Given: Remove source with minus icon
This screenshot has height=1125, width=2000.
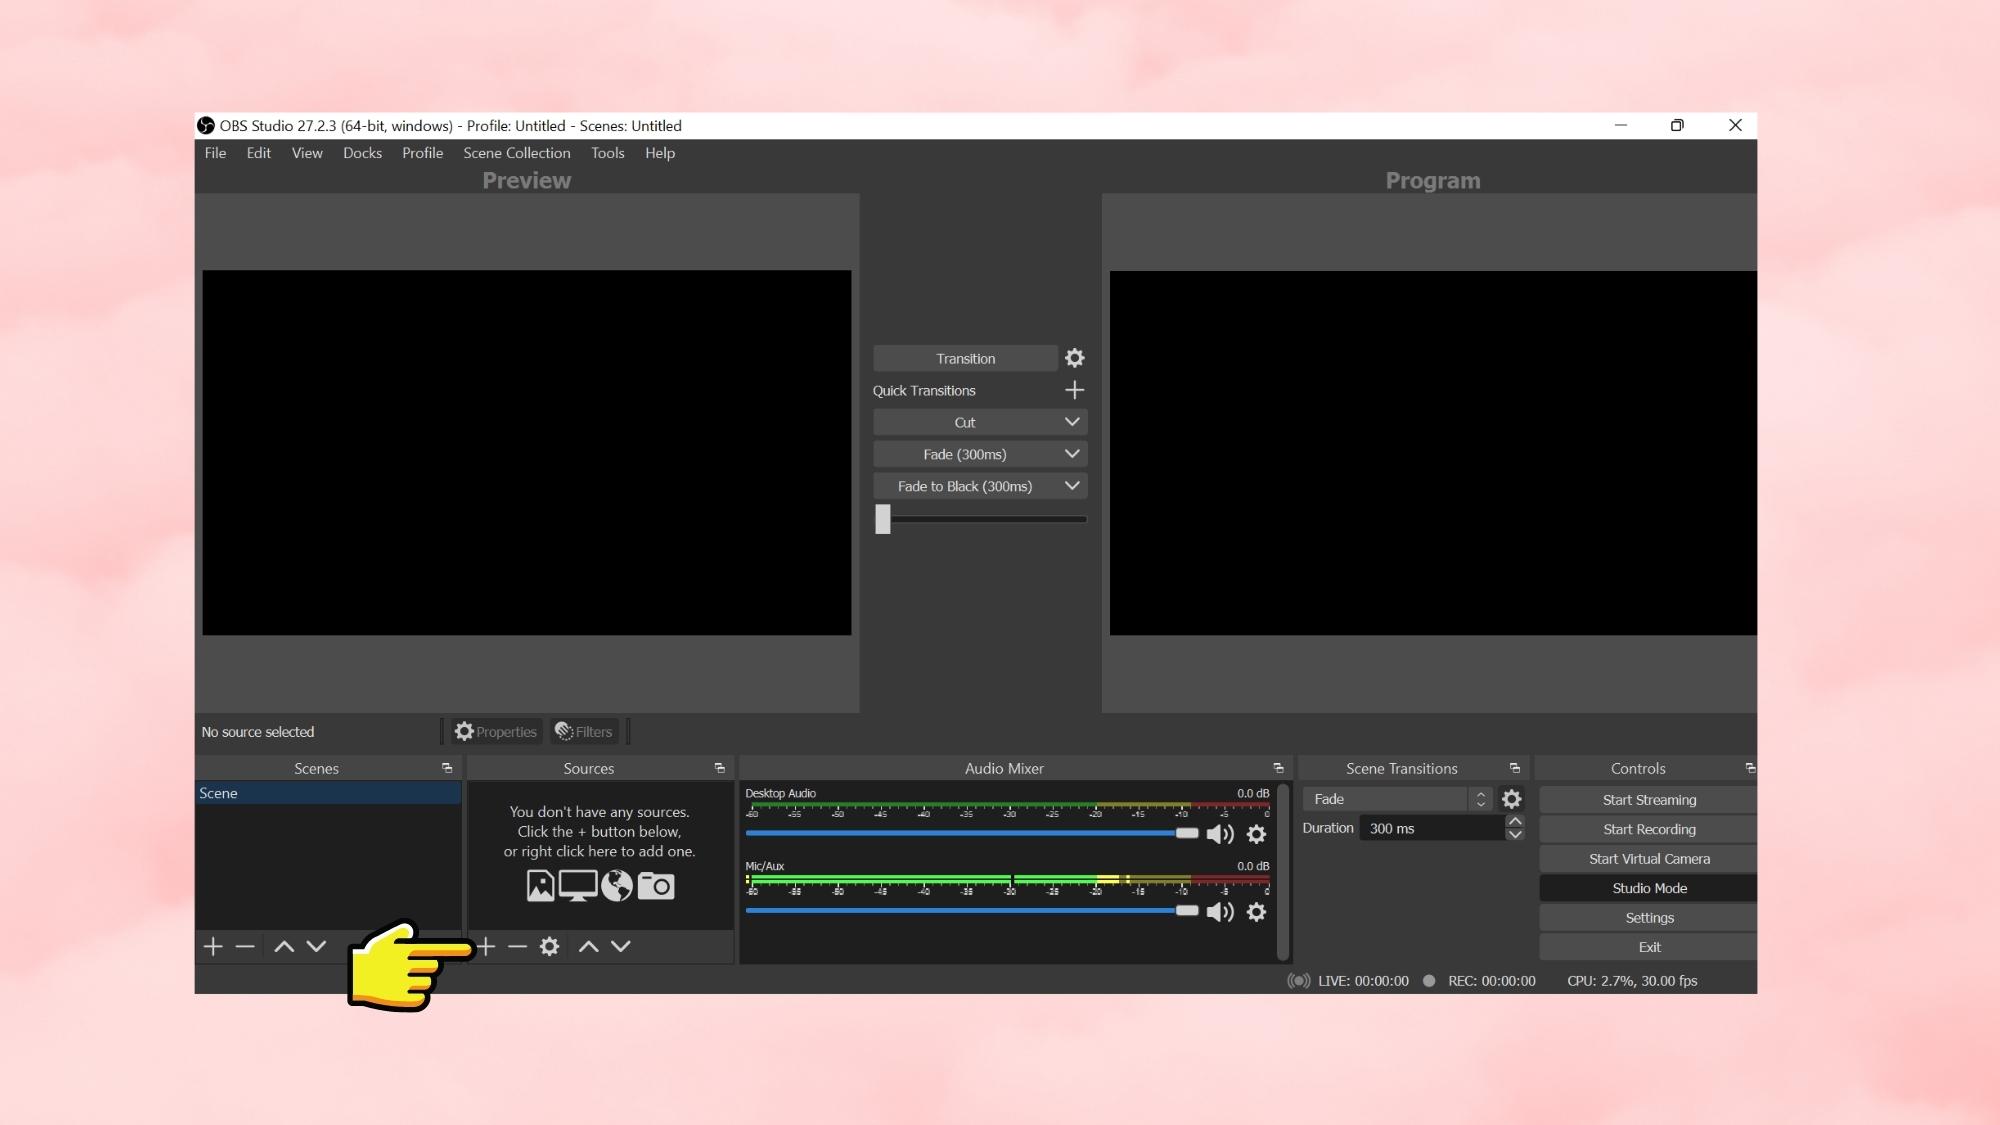Looking at the screenshot, I should pos(517,946).
